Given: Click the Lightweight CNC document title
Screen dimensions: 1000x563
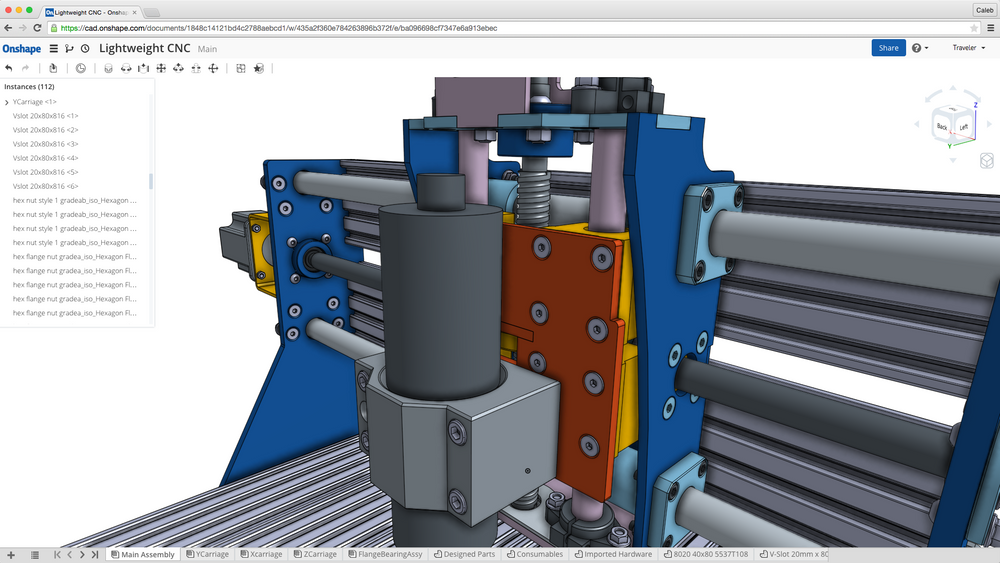Looking at the screenshot, I should [145, 48].
